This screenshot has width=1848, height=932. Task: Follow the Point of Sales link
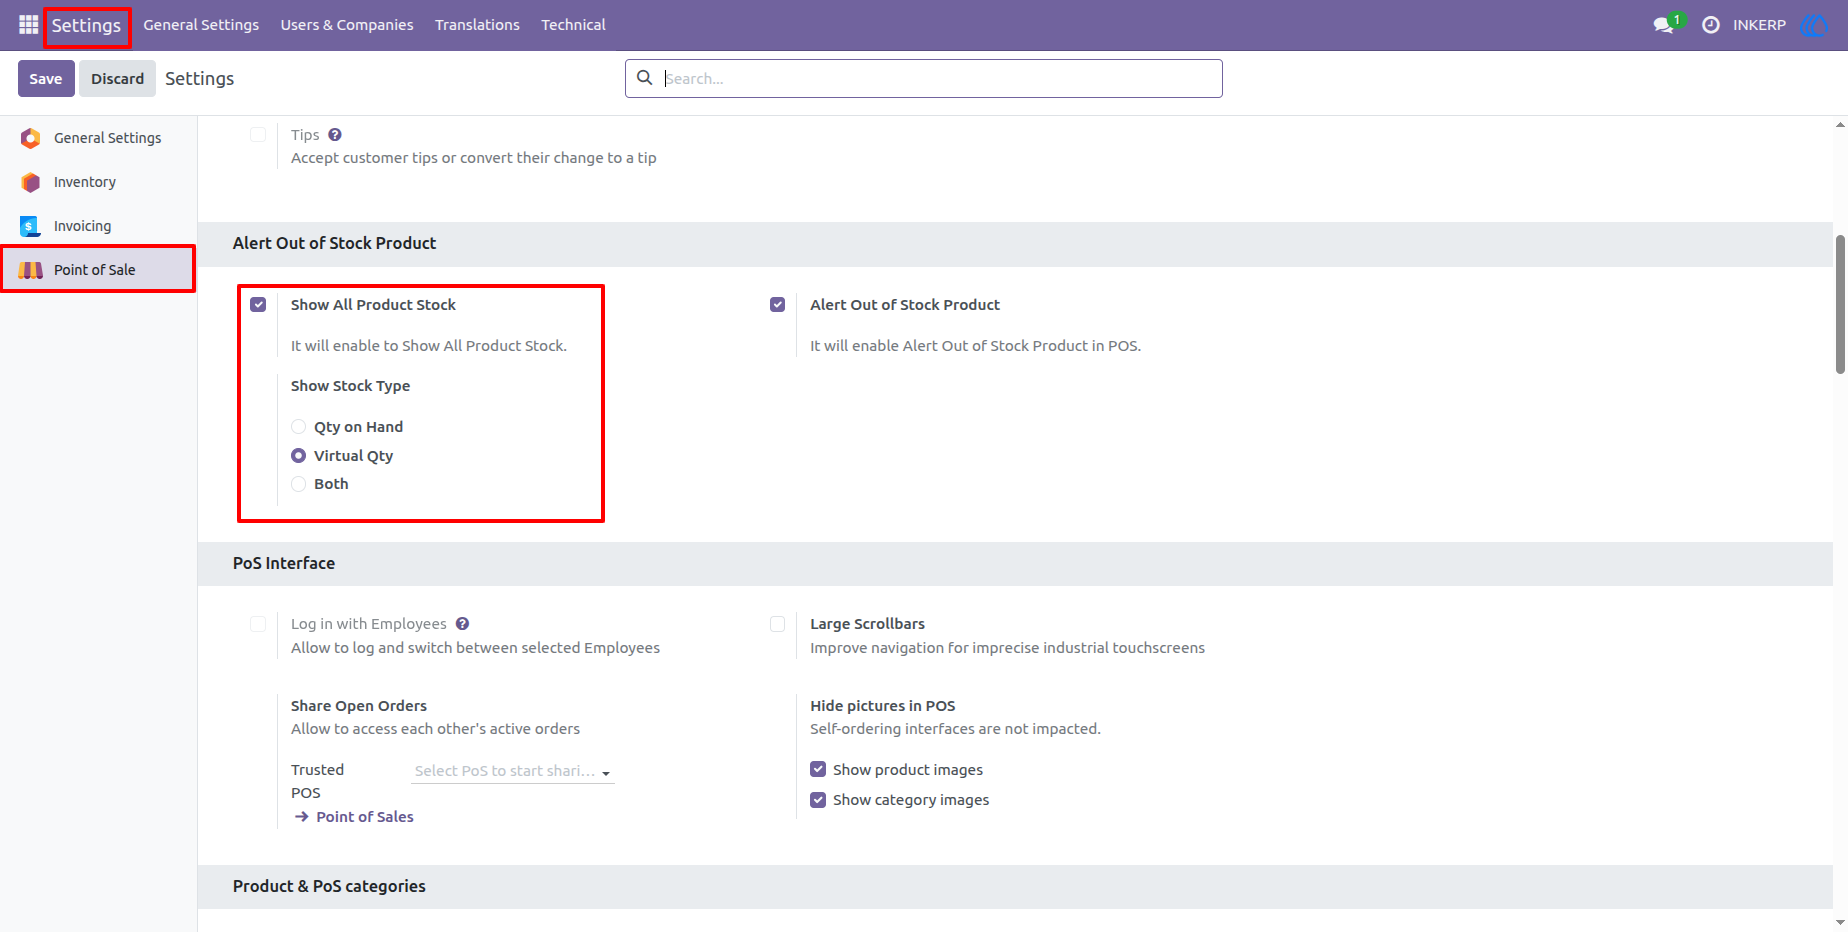365,817
